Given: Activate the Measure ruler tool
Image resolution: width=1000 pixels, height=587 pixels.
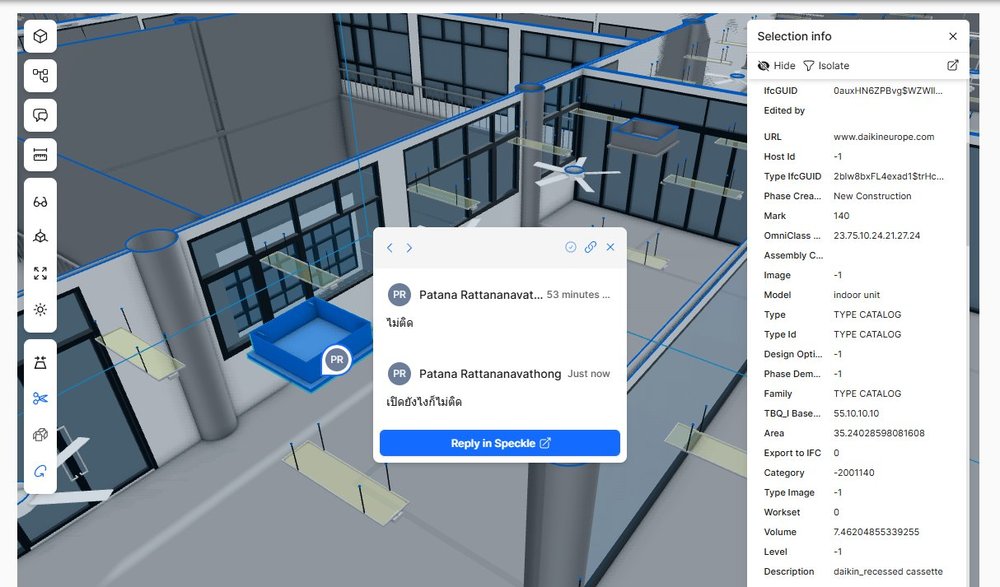Looking at the screenshot, I should pos(40,155).
